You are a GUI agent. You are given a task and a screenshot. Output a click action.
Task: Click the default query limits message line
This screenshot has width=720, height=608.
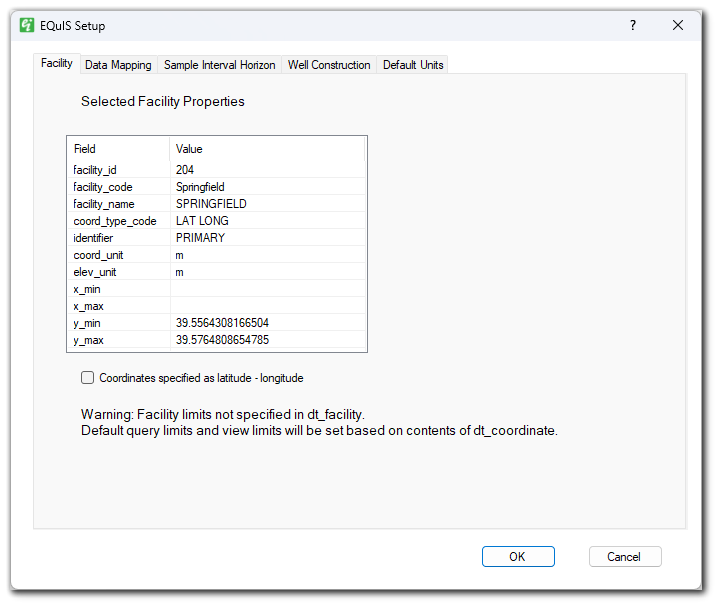pos(319,431)
